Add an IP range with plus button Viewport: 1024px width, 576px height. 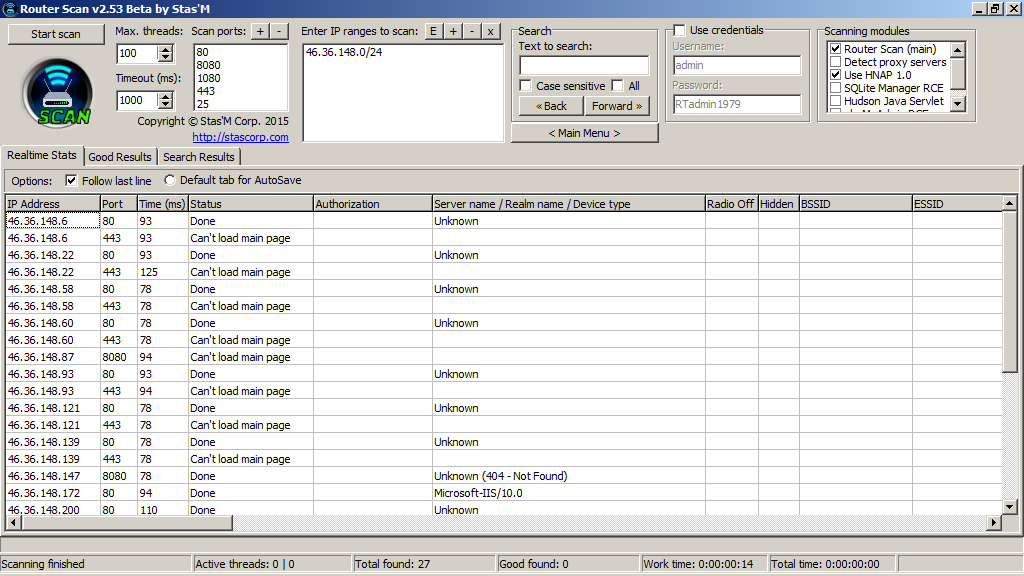tap(453, 31)
